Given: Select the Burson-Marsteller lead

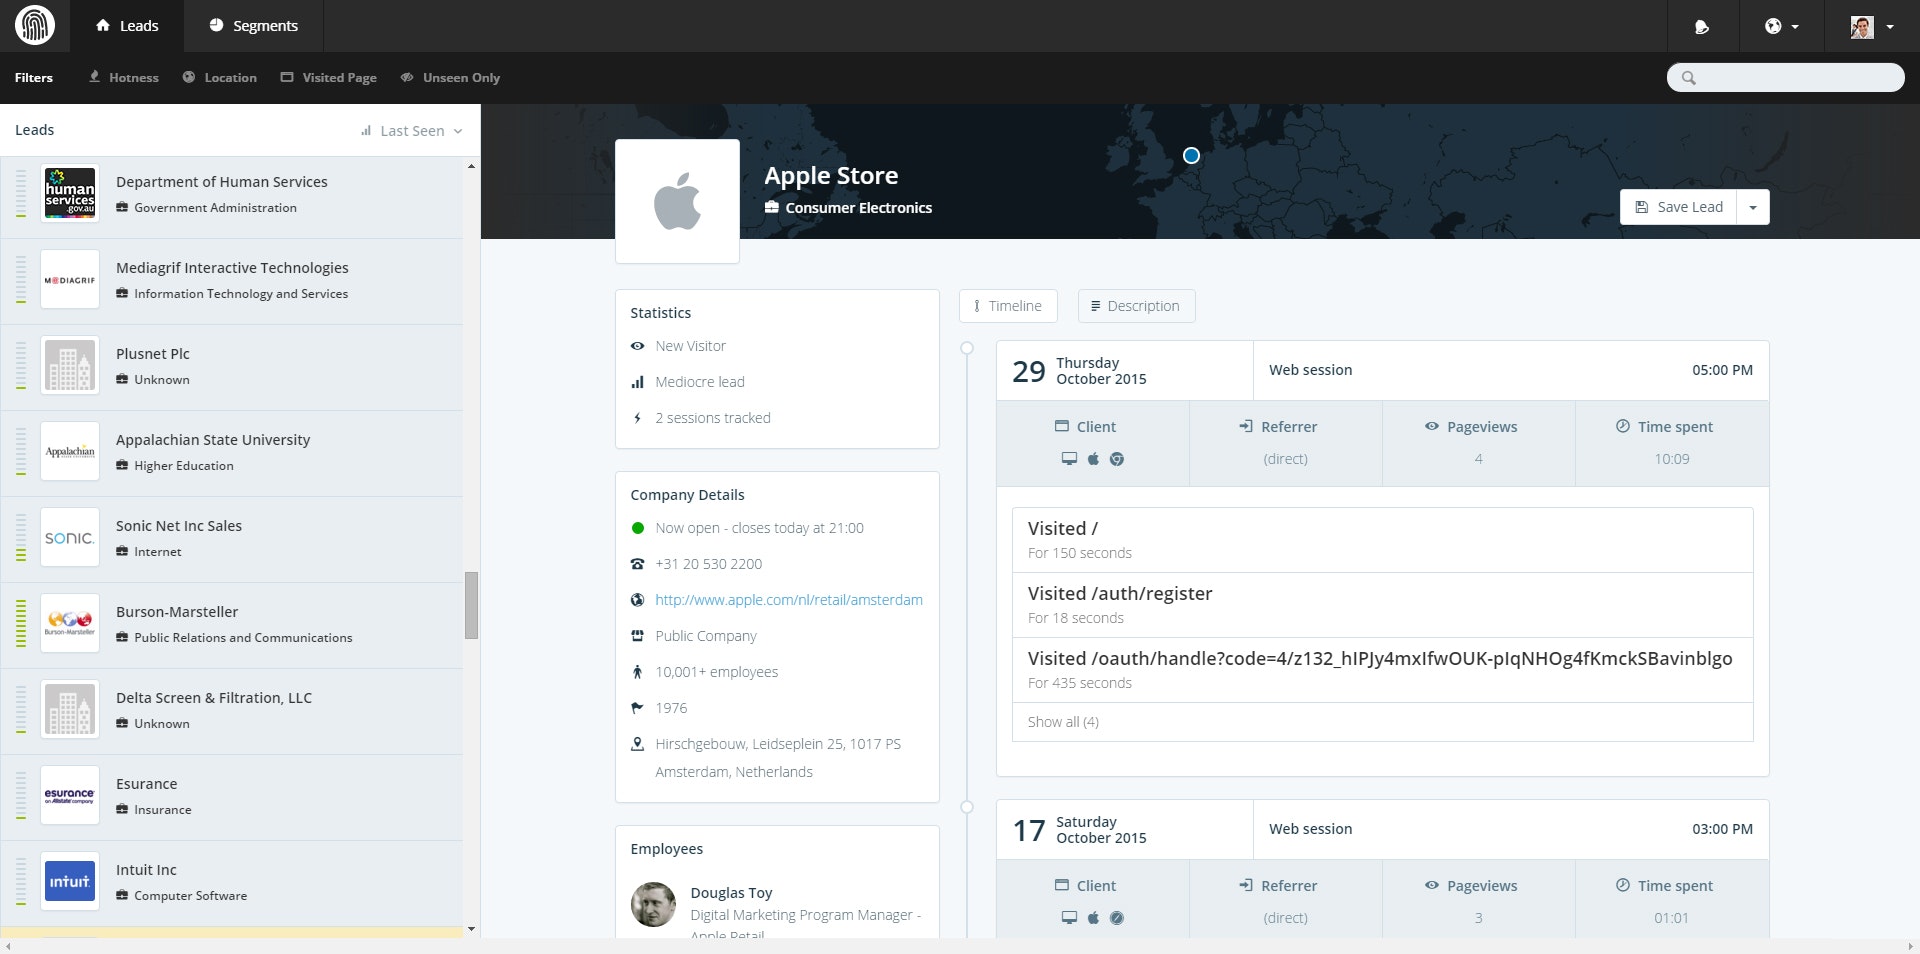Looking at the screenshot, I should pos(232,625).
